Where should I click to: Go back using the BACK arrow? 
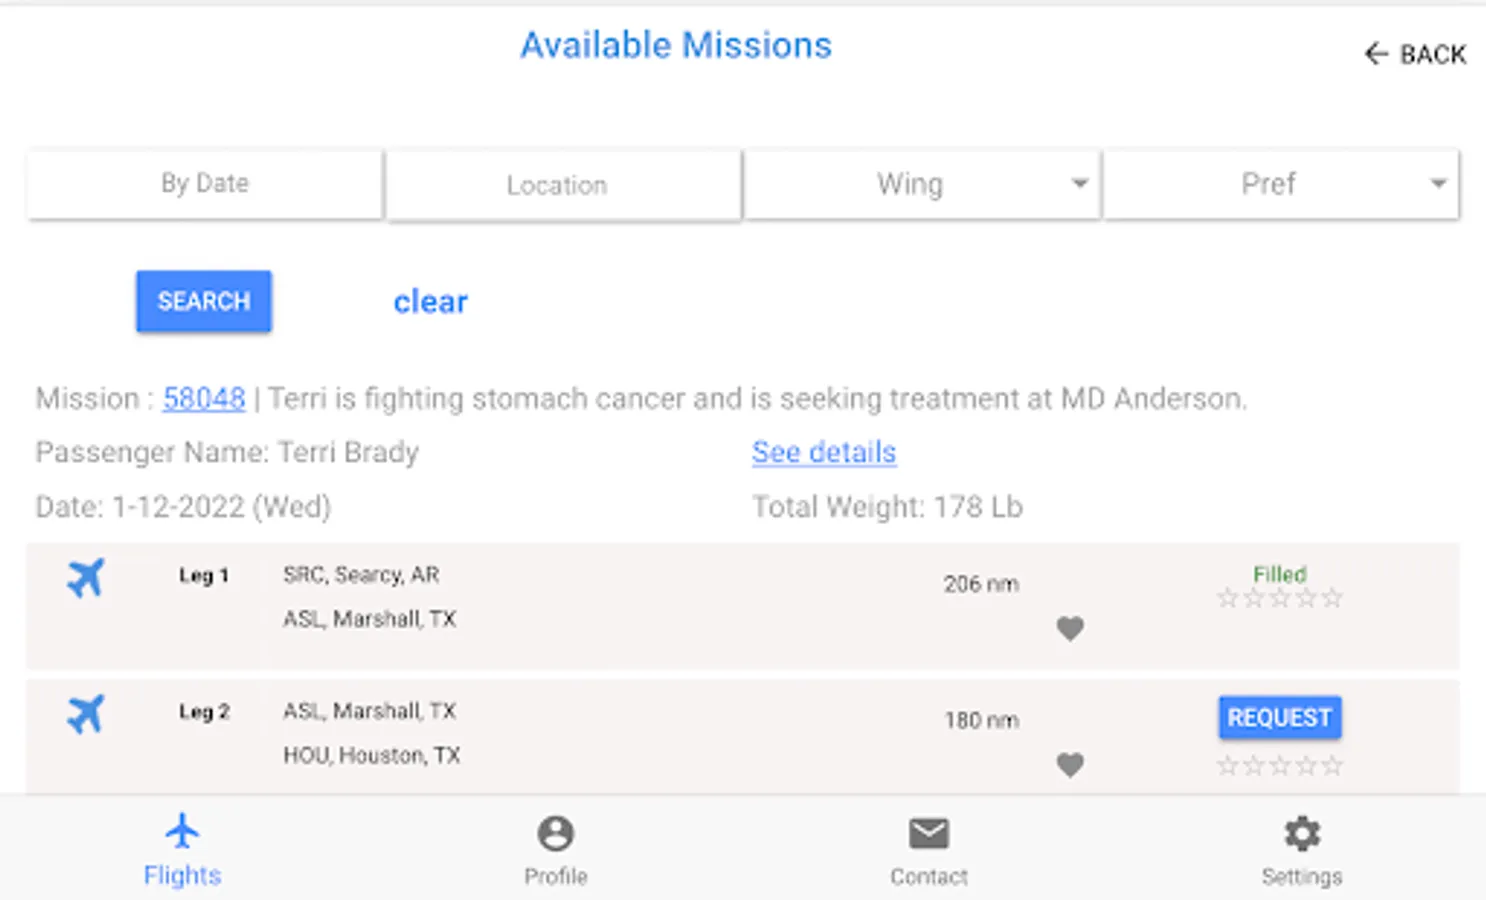click(1415, 54)
